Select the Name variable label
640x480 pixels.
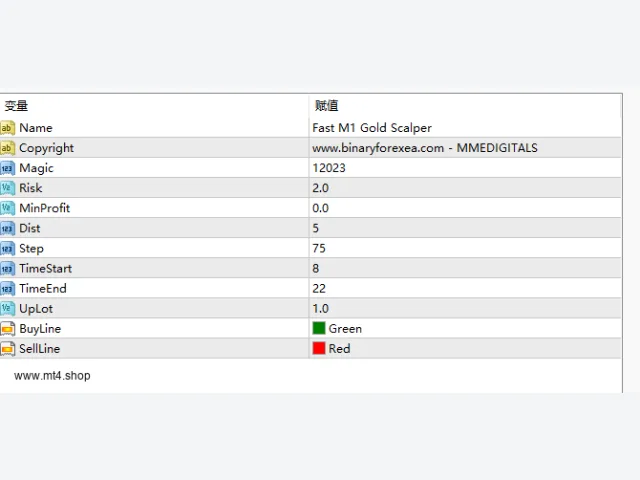36,128
